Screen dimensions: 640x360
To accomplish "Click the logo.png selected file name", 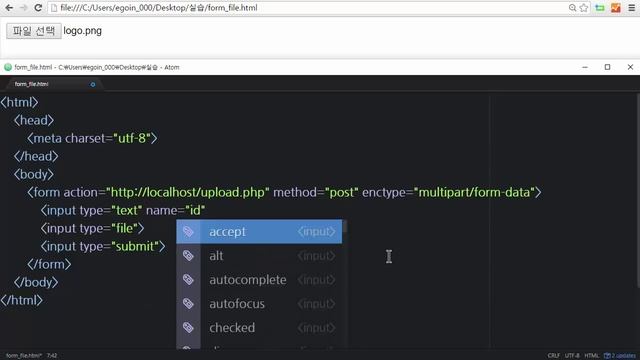I will pyautogui.click(x=82, y=31).
